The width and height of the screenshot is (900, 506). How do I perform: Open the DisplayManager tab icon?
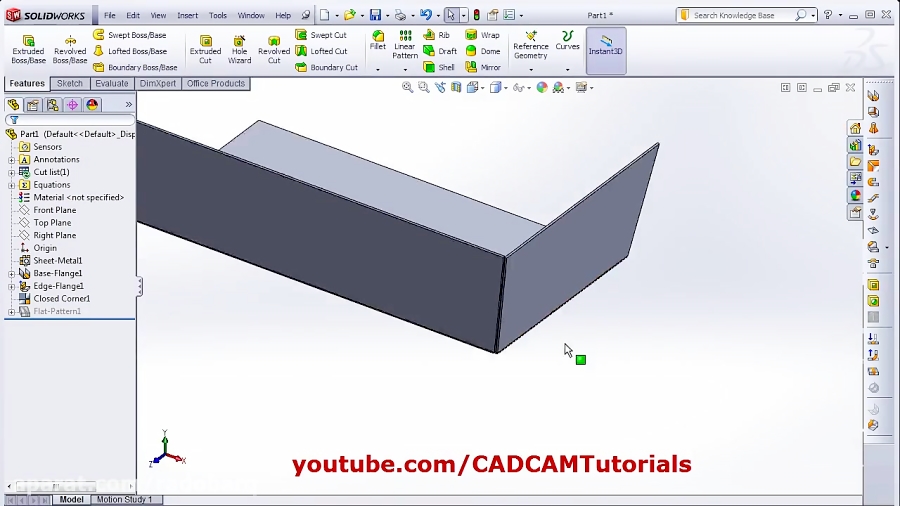92,104
